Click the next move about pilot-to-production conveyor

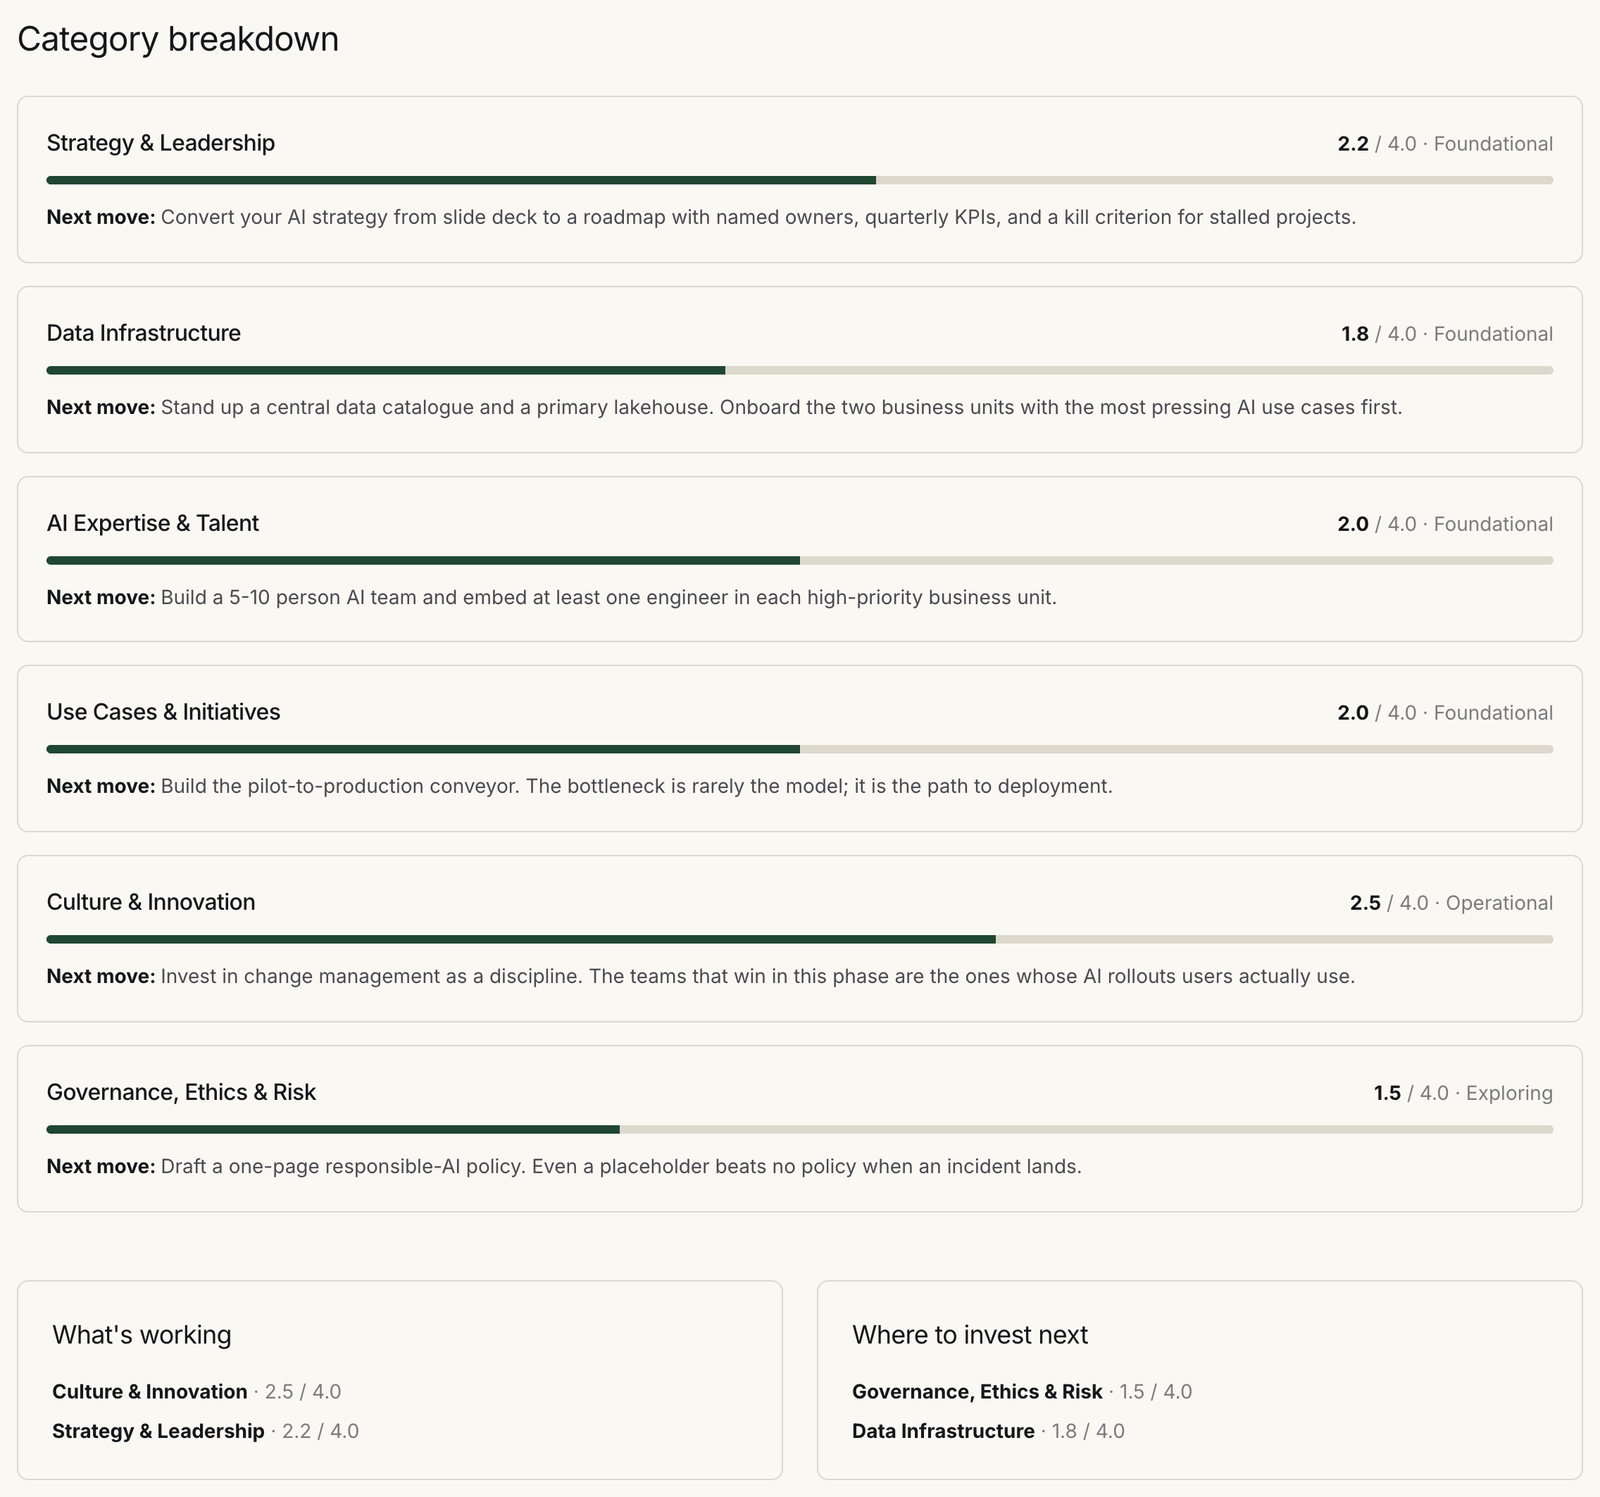(580, 786)
